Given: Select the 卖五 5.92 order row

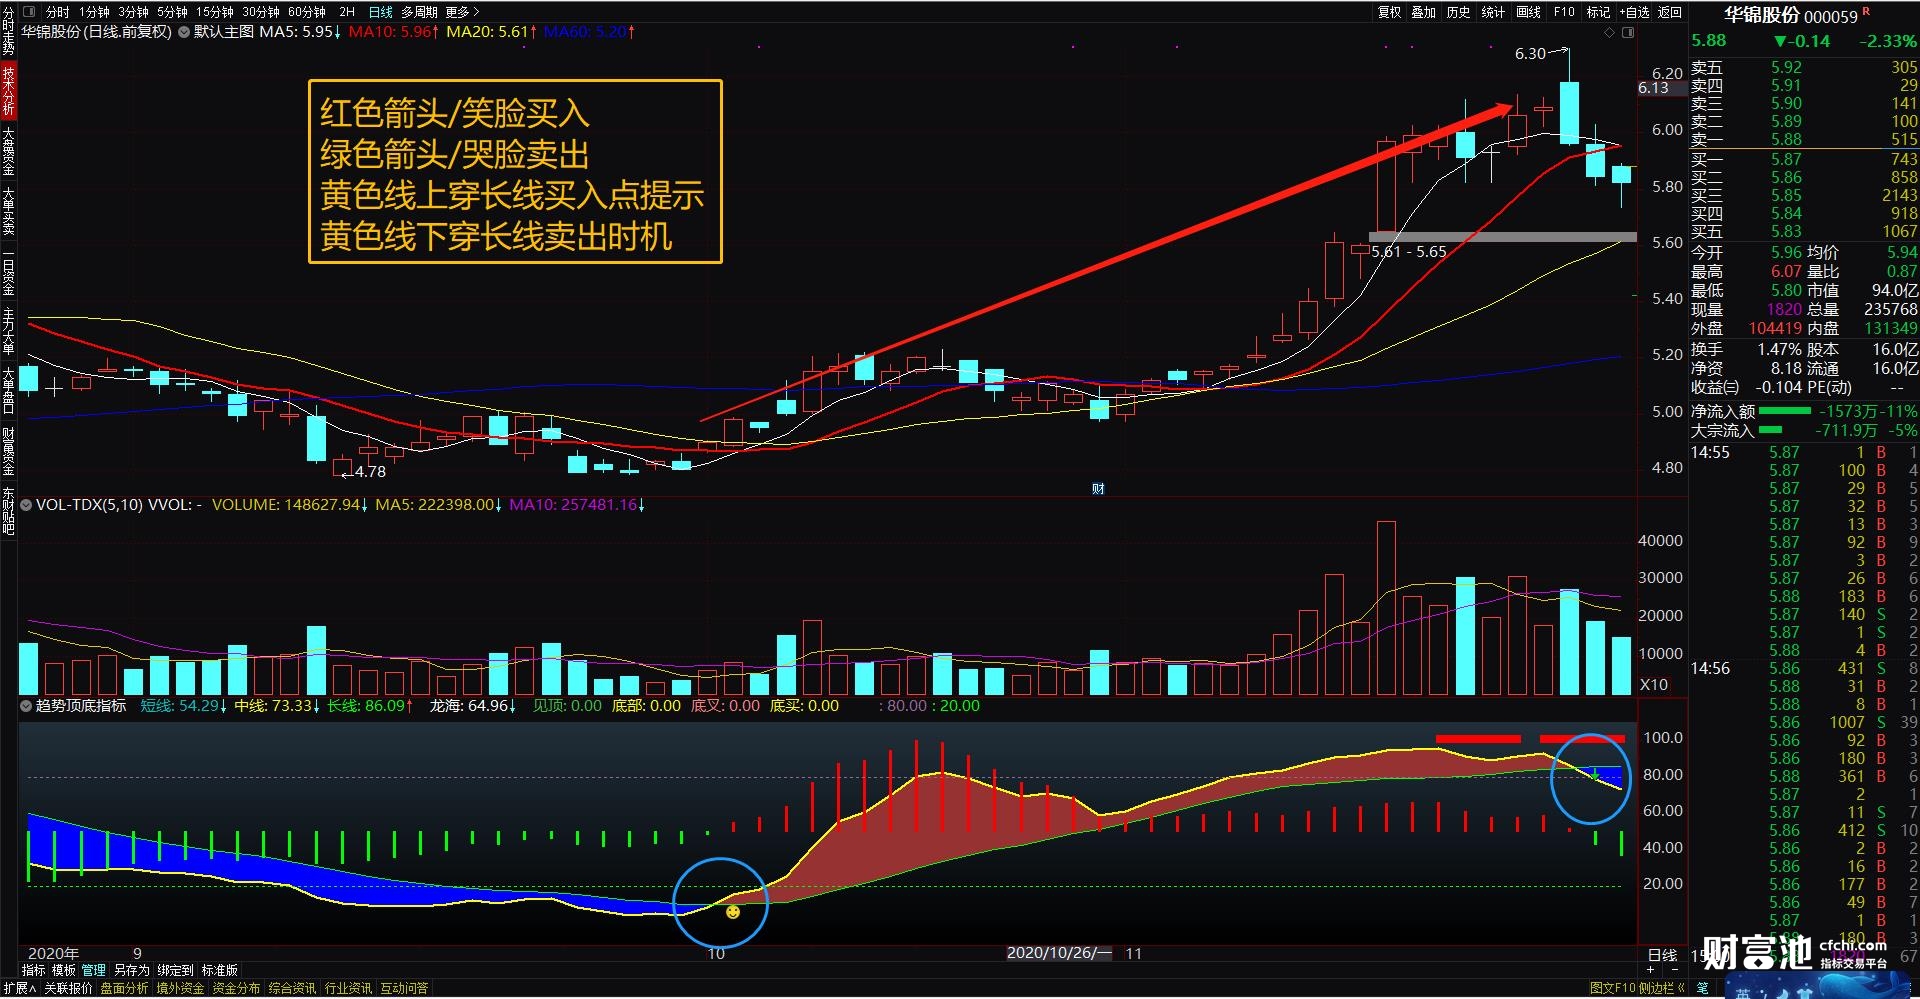Looking at the screenshot, I should 1804,67.
